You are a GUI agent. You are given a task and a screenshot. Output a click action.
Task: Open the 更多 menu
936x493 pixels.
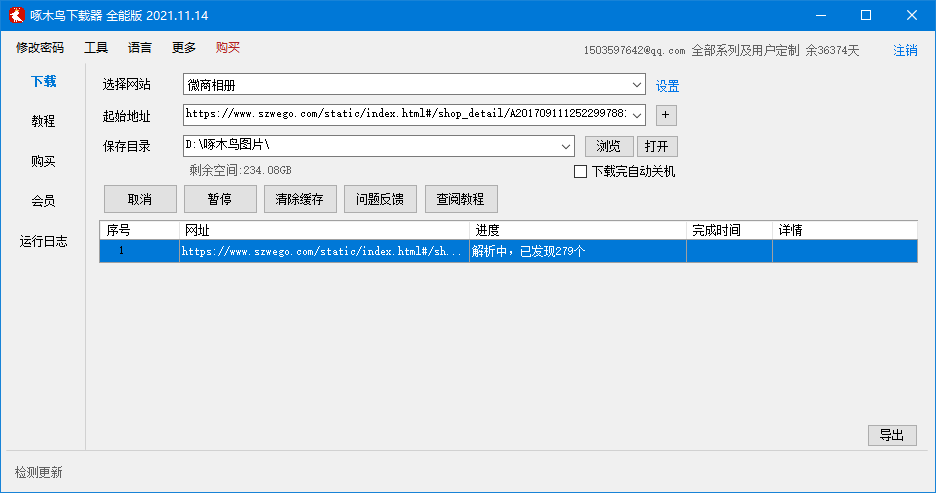(184, 48)
